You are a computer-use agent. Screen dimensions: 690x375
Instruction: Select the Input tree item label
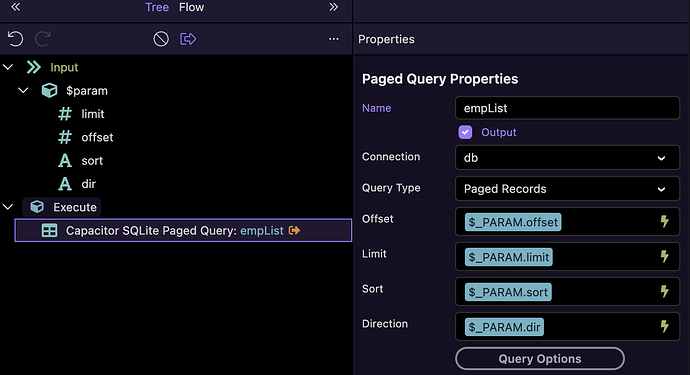click(x=64, y=67)
